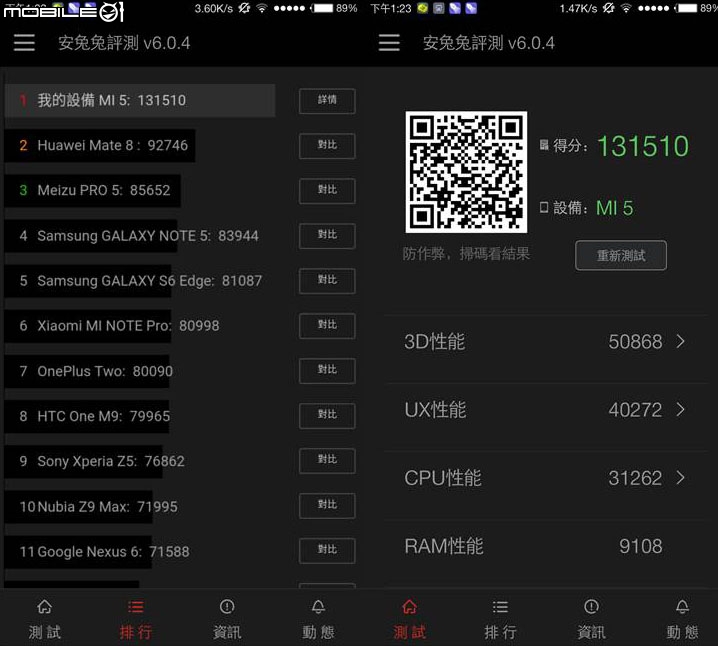Tap title 安兔兔評測 v6.0.4 on right screen

[x=489, y=43]
